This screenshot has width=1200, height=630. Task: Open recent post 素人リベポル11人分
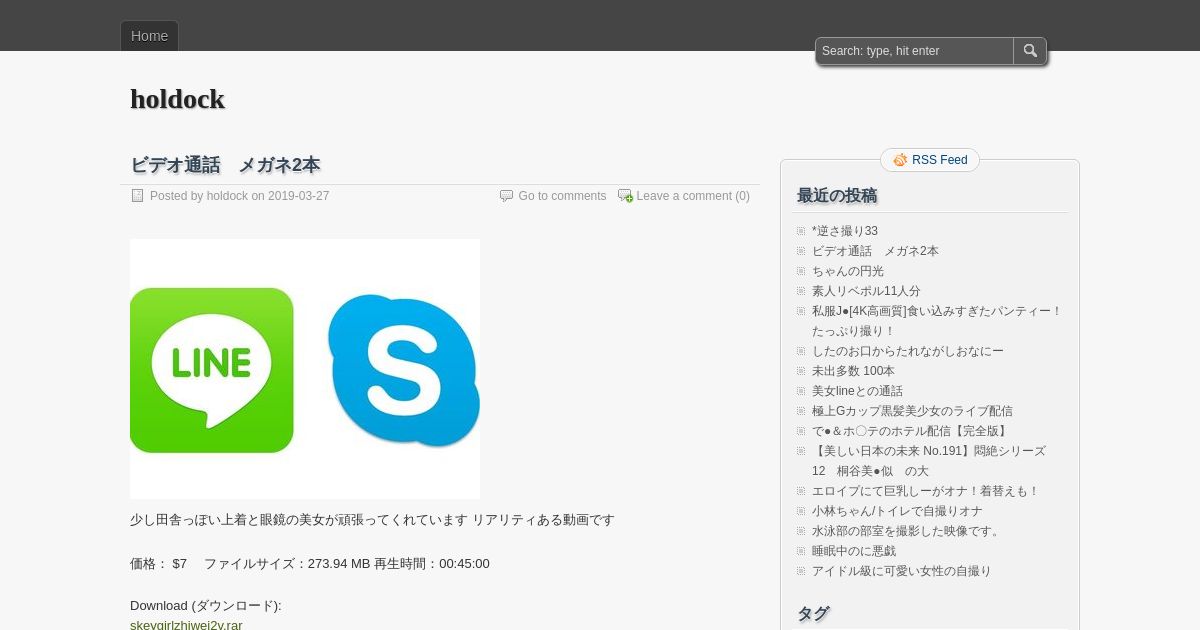[x=866, y=291]
